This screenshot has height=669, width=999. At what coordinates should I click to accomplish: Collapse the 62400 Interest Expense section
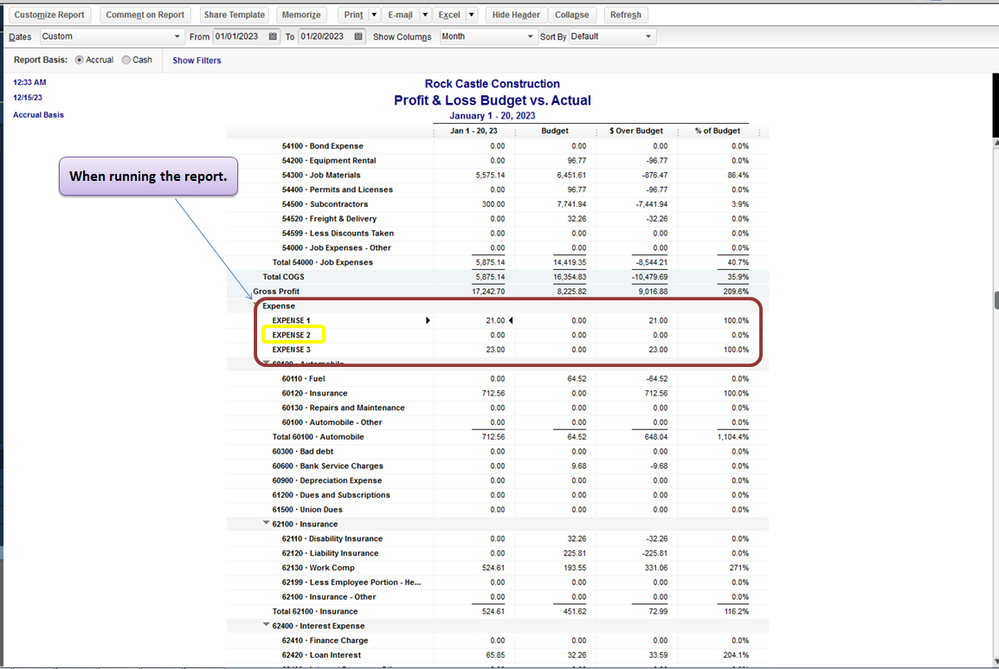click(x=265, y=626)
